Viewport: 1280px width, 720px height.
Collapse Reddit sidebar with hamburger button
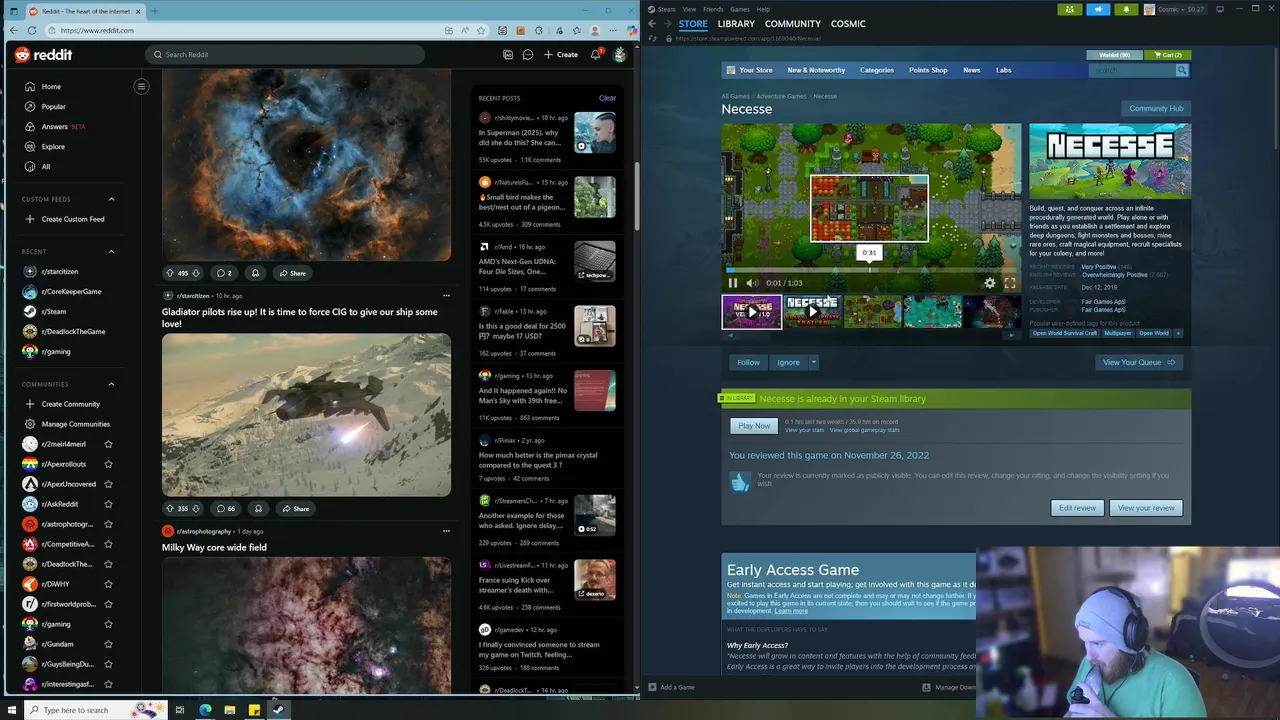click(x=141, y=86)
